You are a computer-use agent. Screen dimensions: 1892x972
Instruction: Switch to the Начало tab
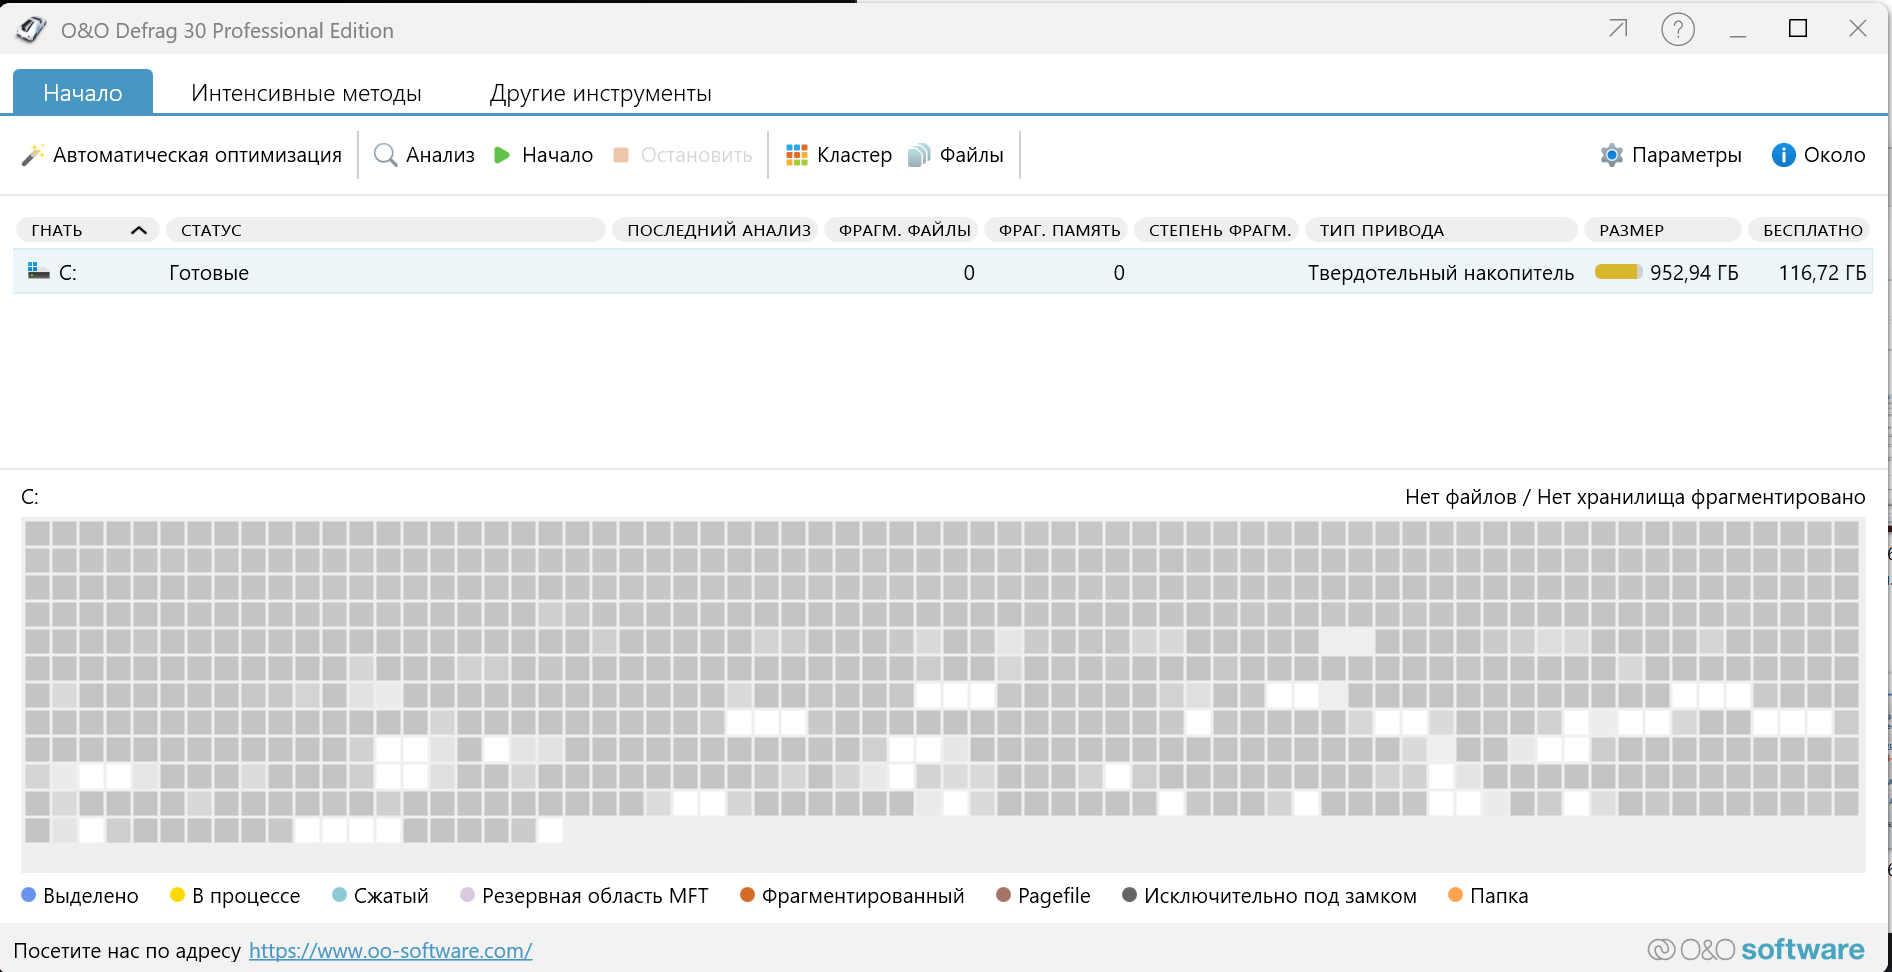[83, 92]
